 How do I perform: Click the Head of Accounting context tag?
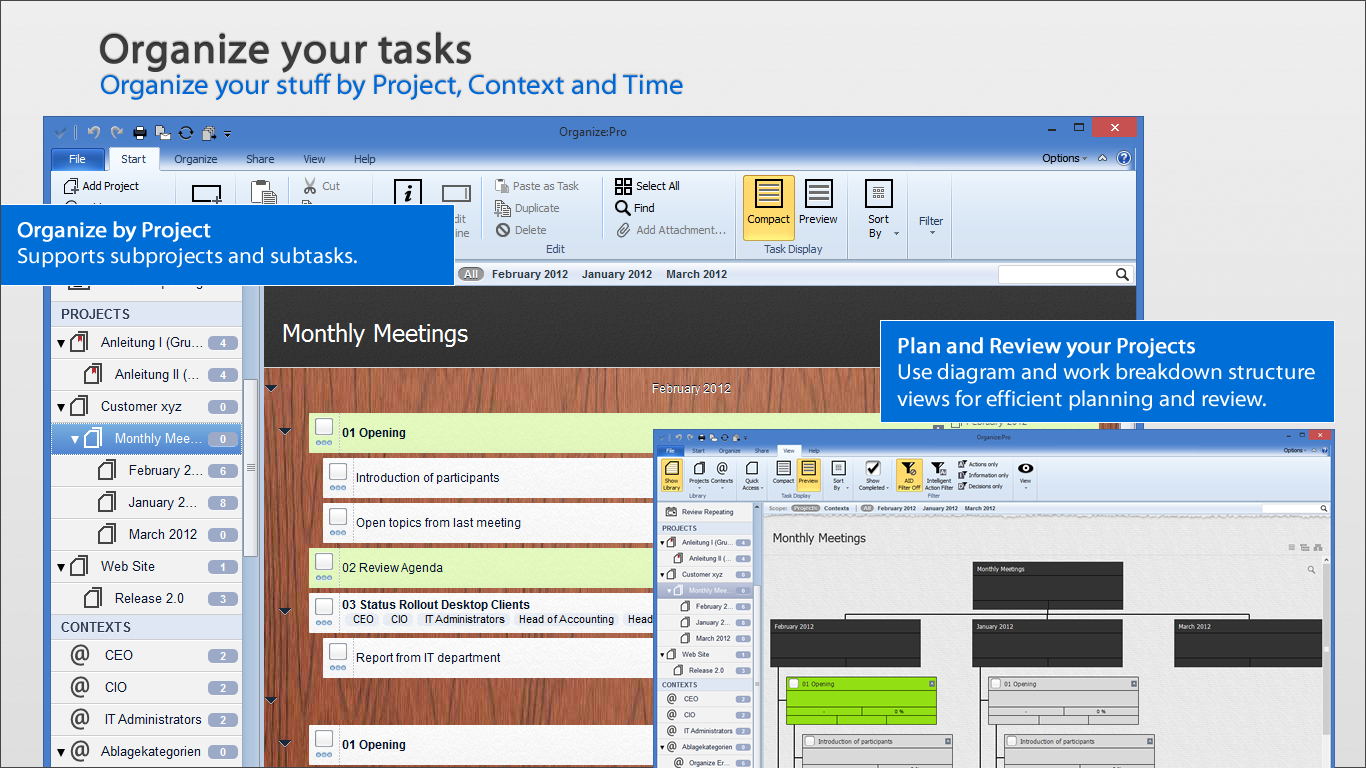(x=566, y=619)
